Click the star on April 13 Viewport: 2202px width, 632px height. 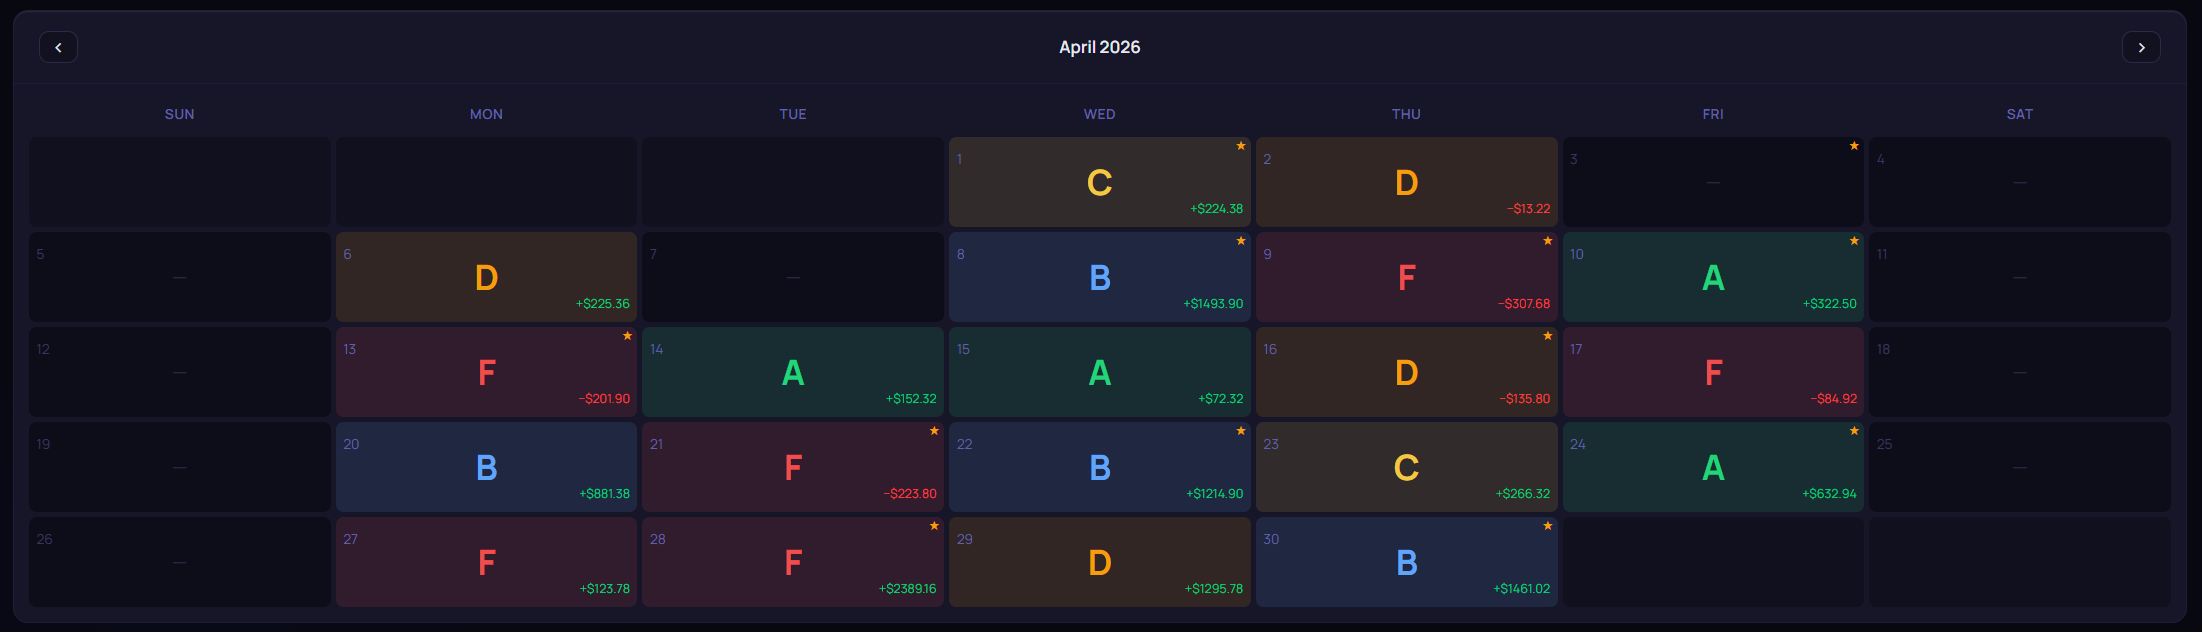627,336
